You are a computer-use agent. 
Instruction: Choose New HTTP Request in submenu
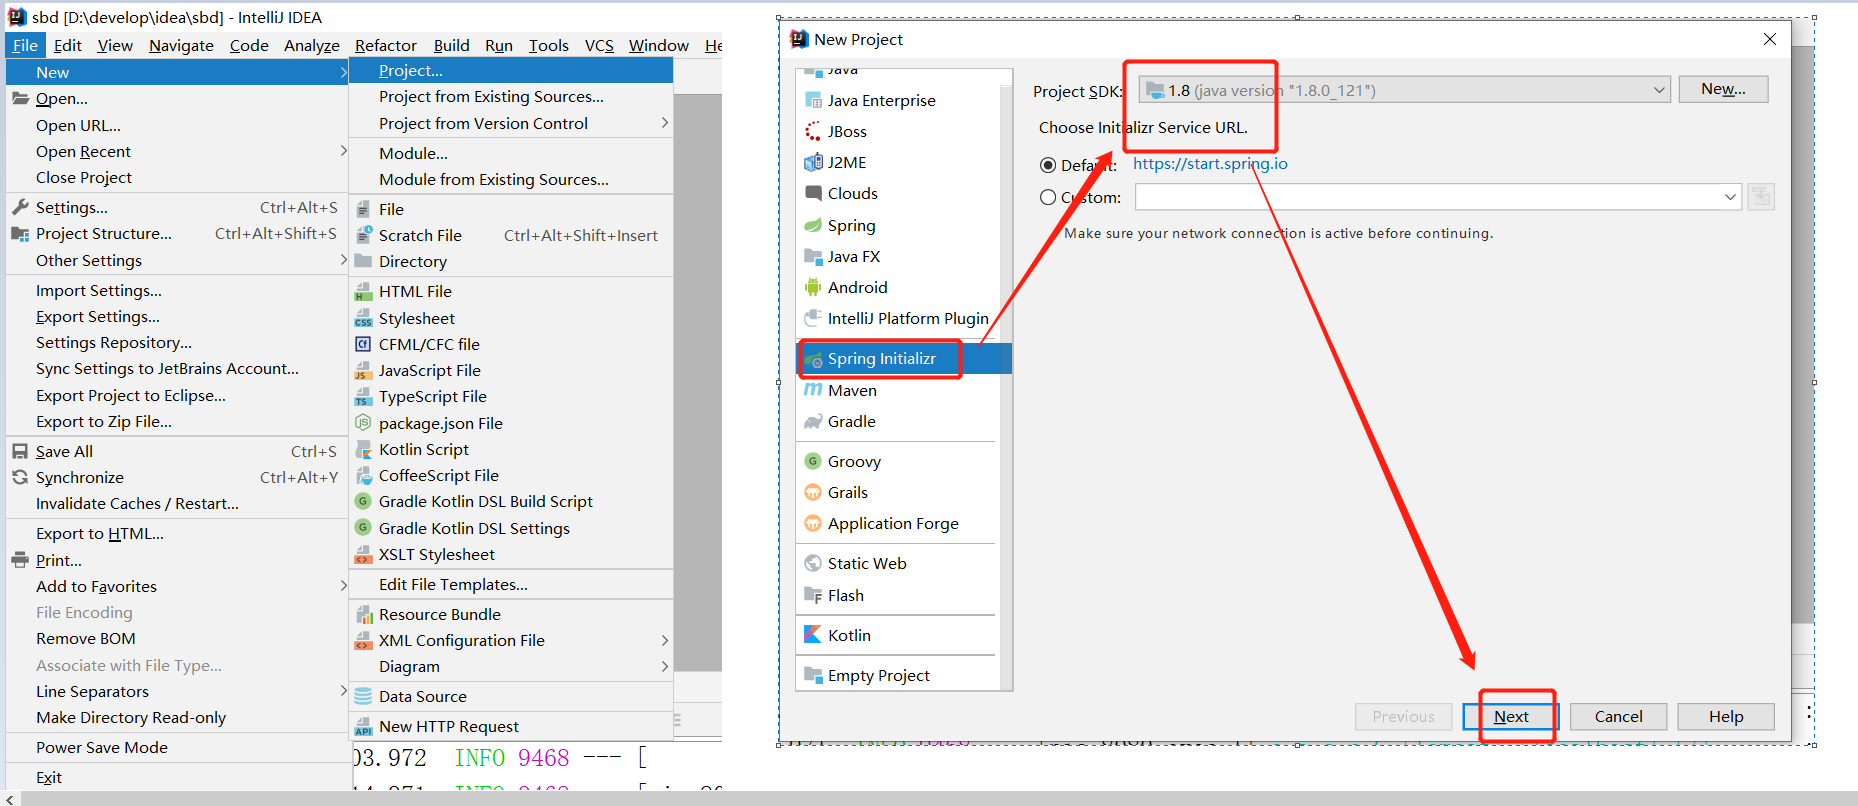click(510, 726)
